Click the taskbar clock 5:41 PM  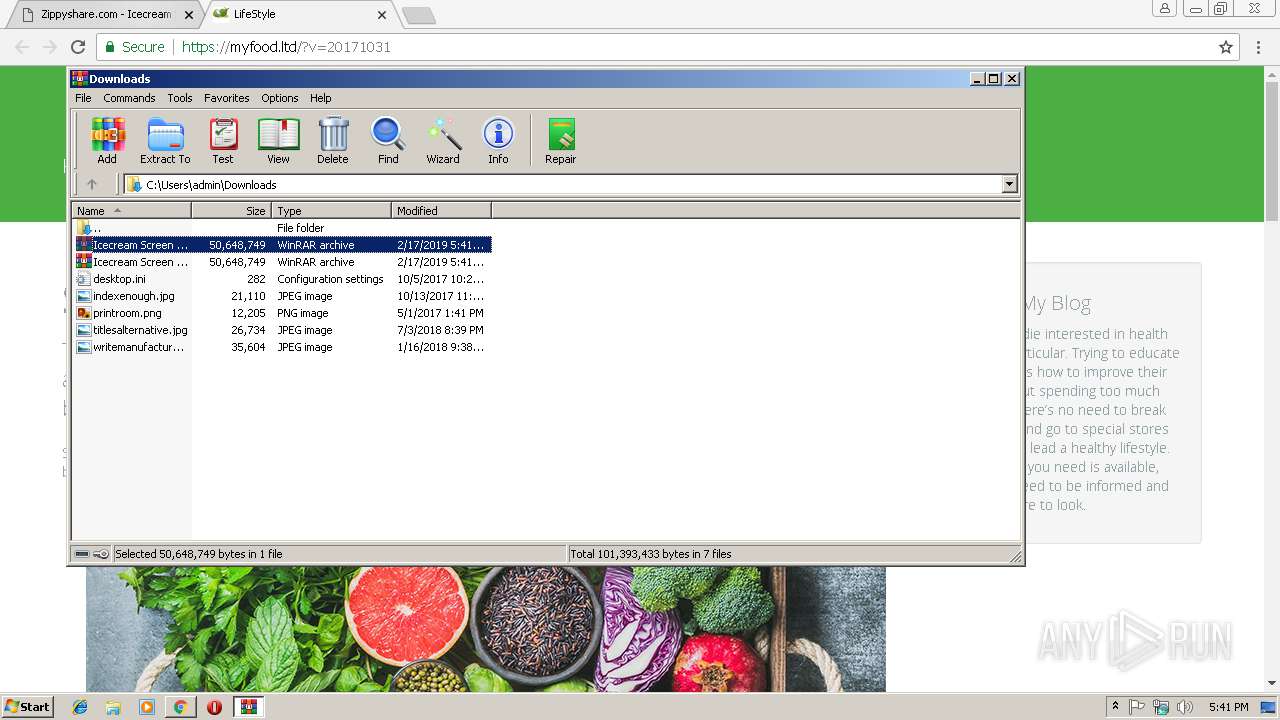tap(1228, 707)
